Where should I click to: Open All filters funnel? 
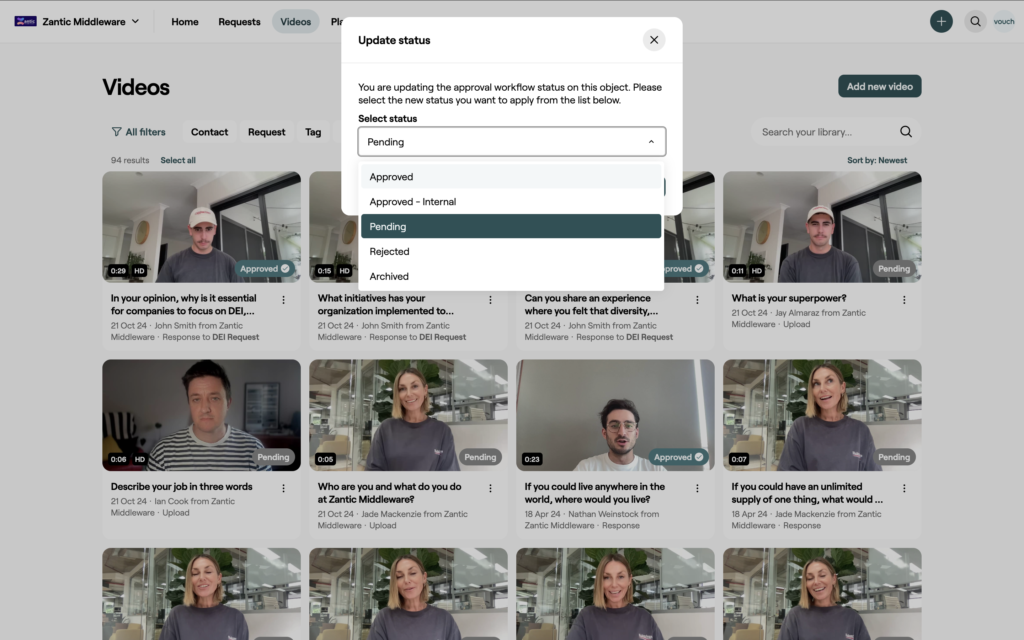click(x=138, y=132)
